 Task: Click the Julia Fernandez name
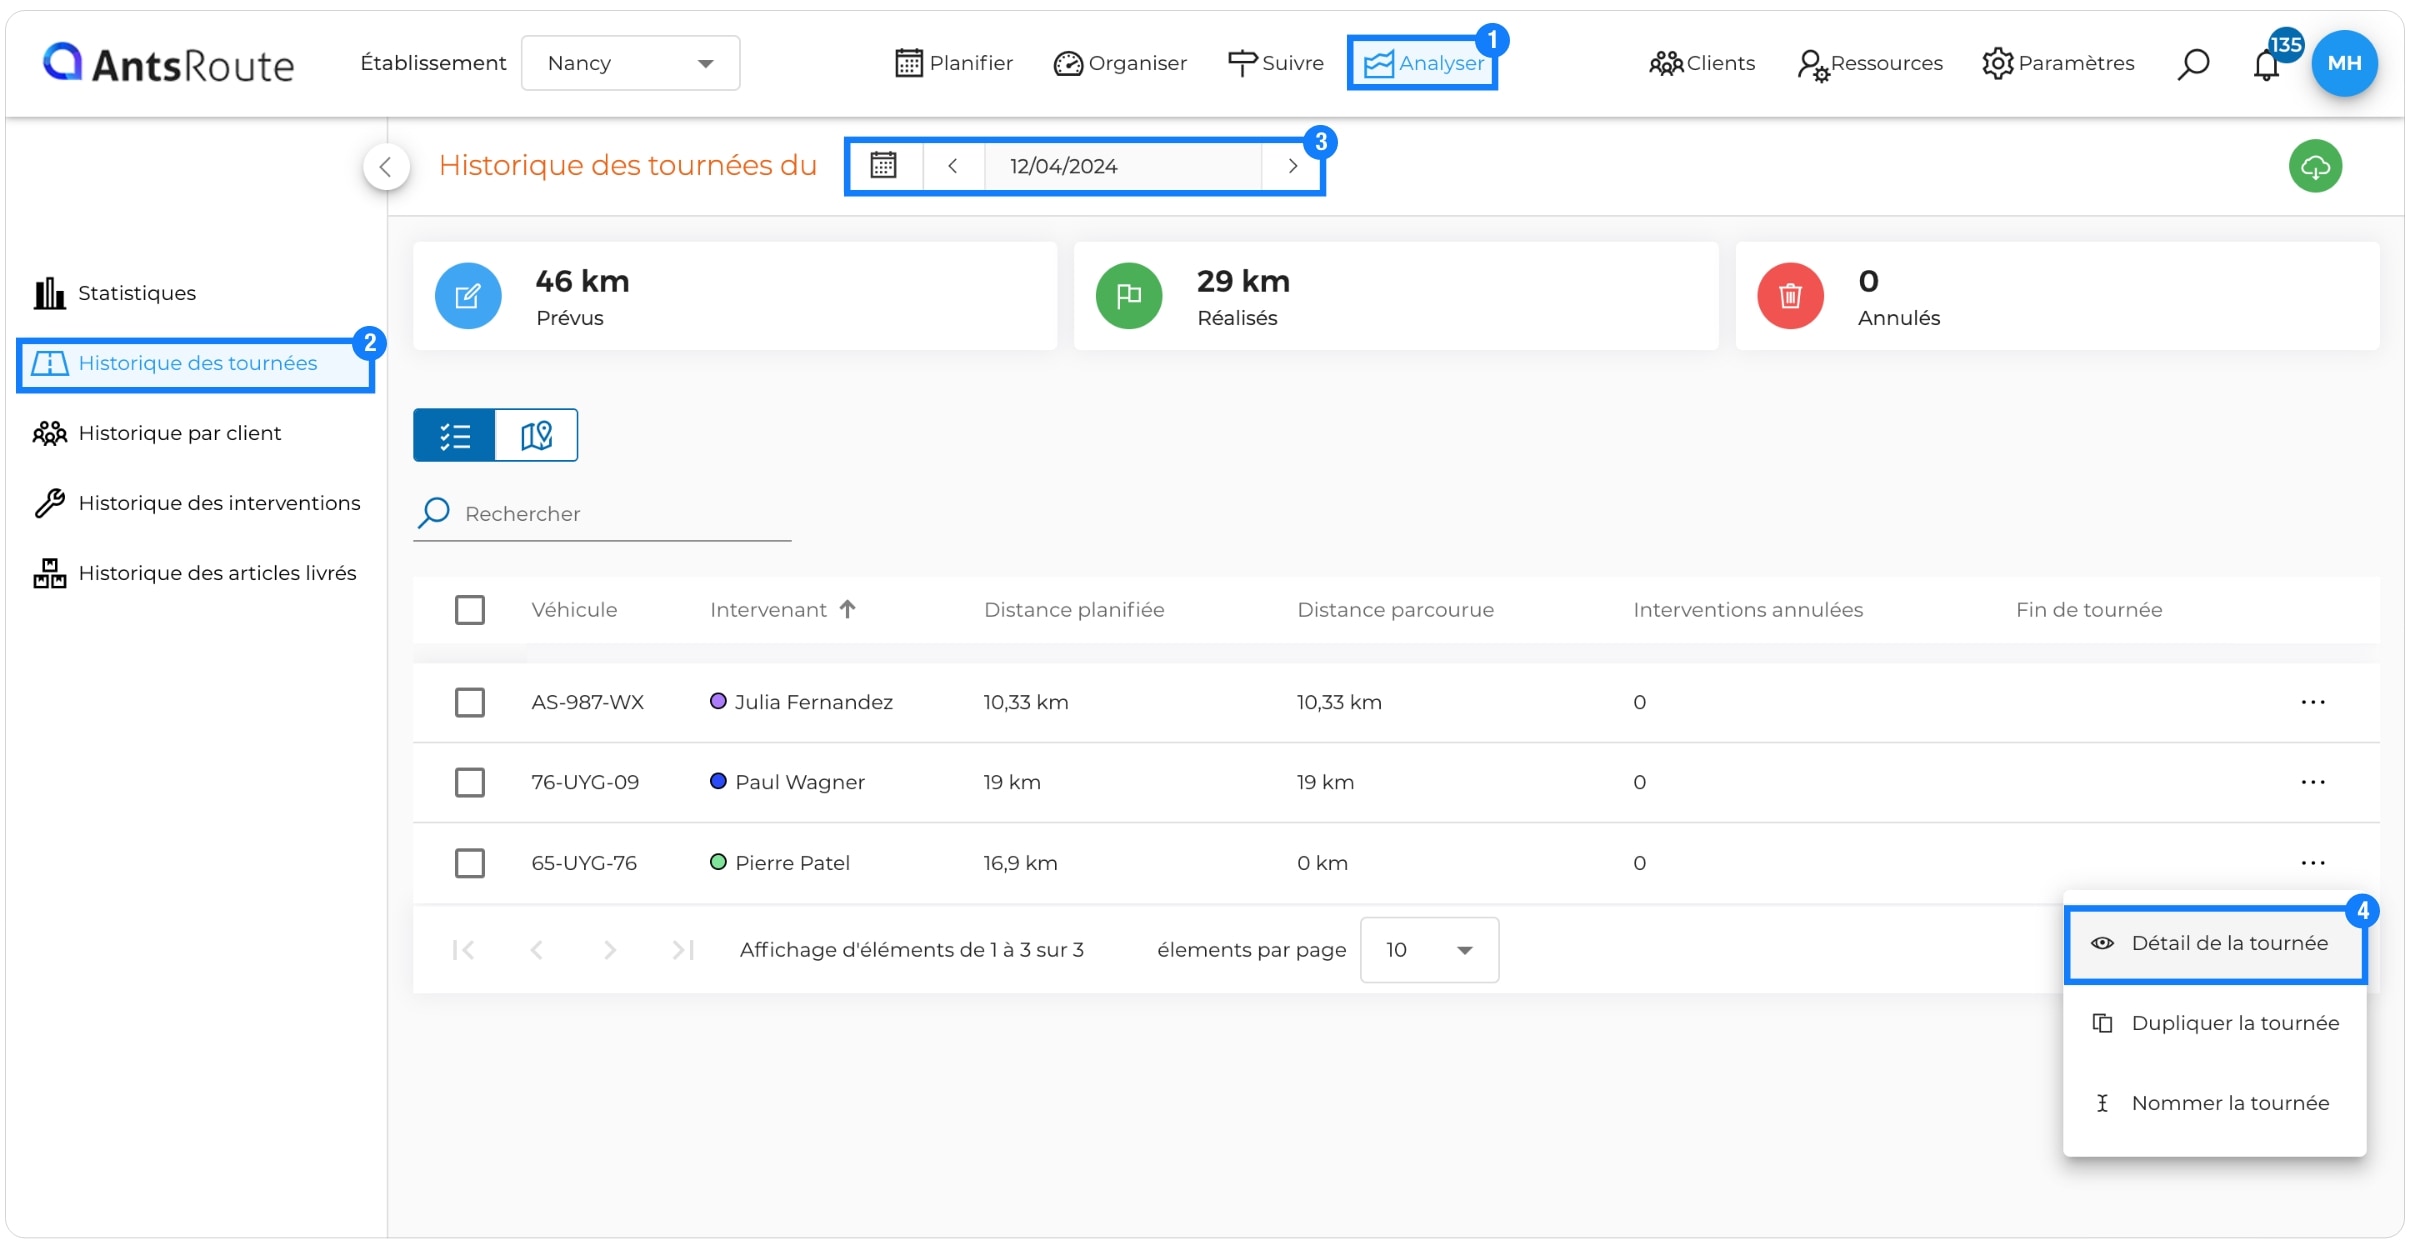click(x=814, y=702)
